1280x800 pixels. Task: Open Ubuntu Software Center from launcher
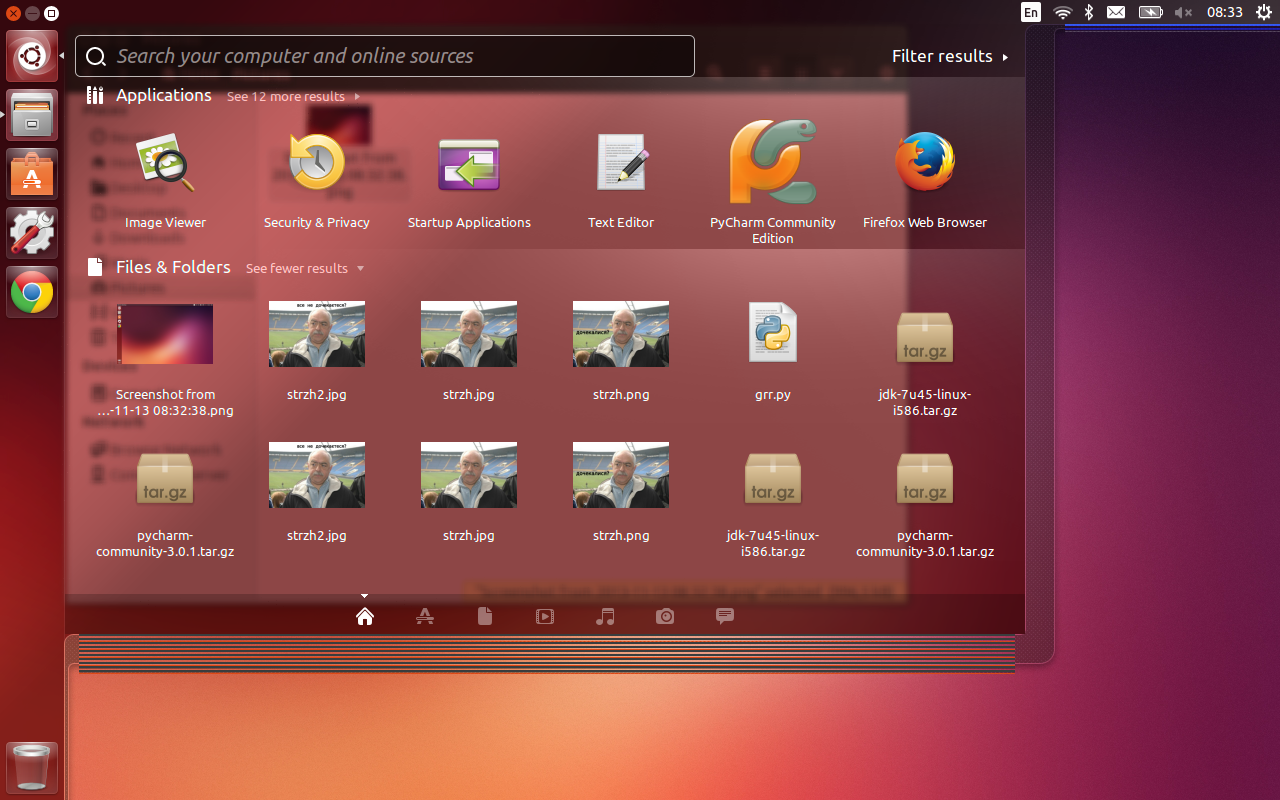point(32,175)
